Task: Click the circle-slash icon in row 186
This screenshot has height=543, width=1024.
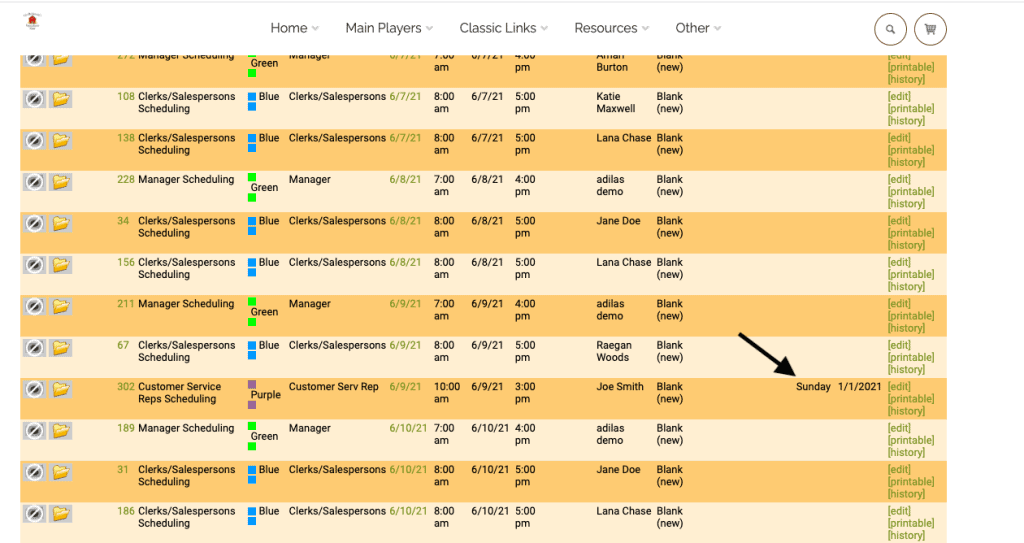Action: pos(35,514)
